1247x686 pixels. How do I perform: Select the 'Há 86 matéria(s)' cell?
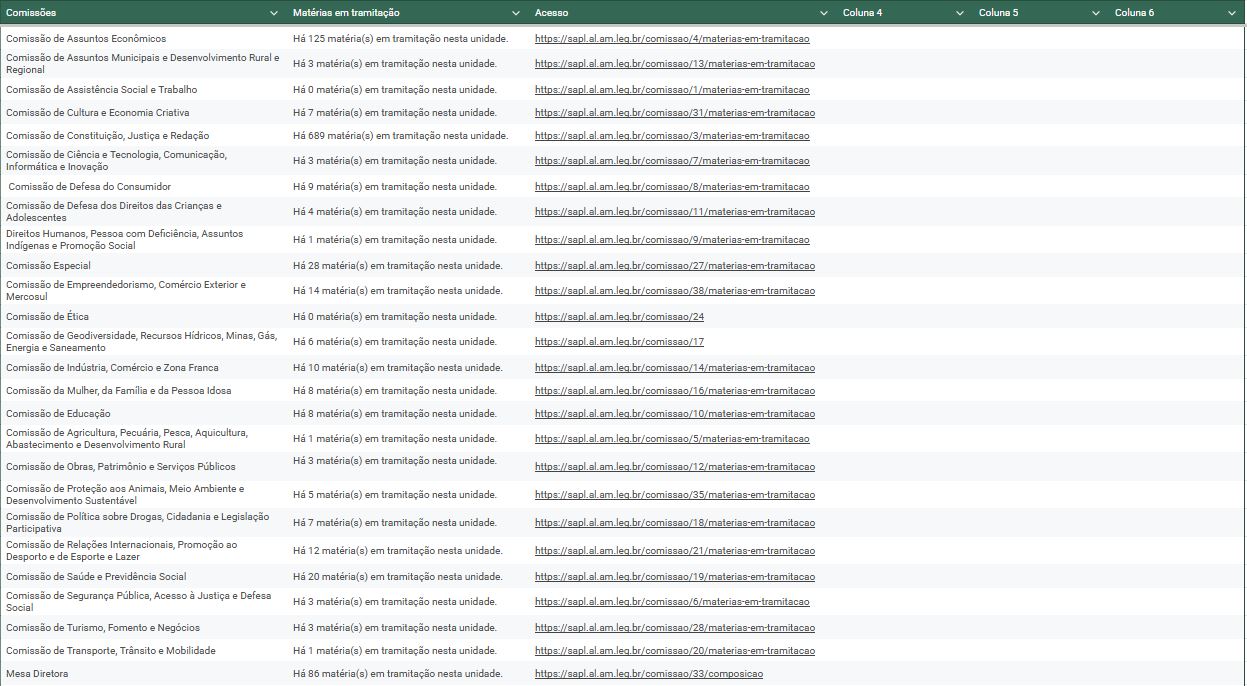pyautogui.click(x=408, y=674)
